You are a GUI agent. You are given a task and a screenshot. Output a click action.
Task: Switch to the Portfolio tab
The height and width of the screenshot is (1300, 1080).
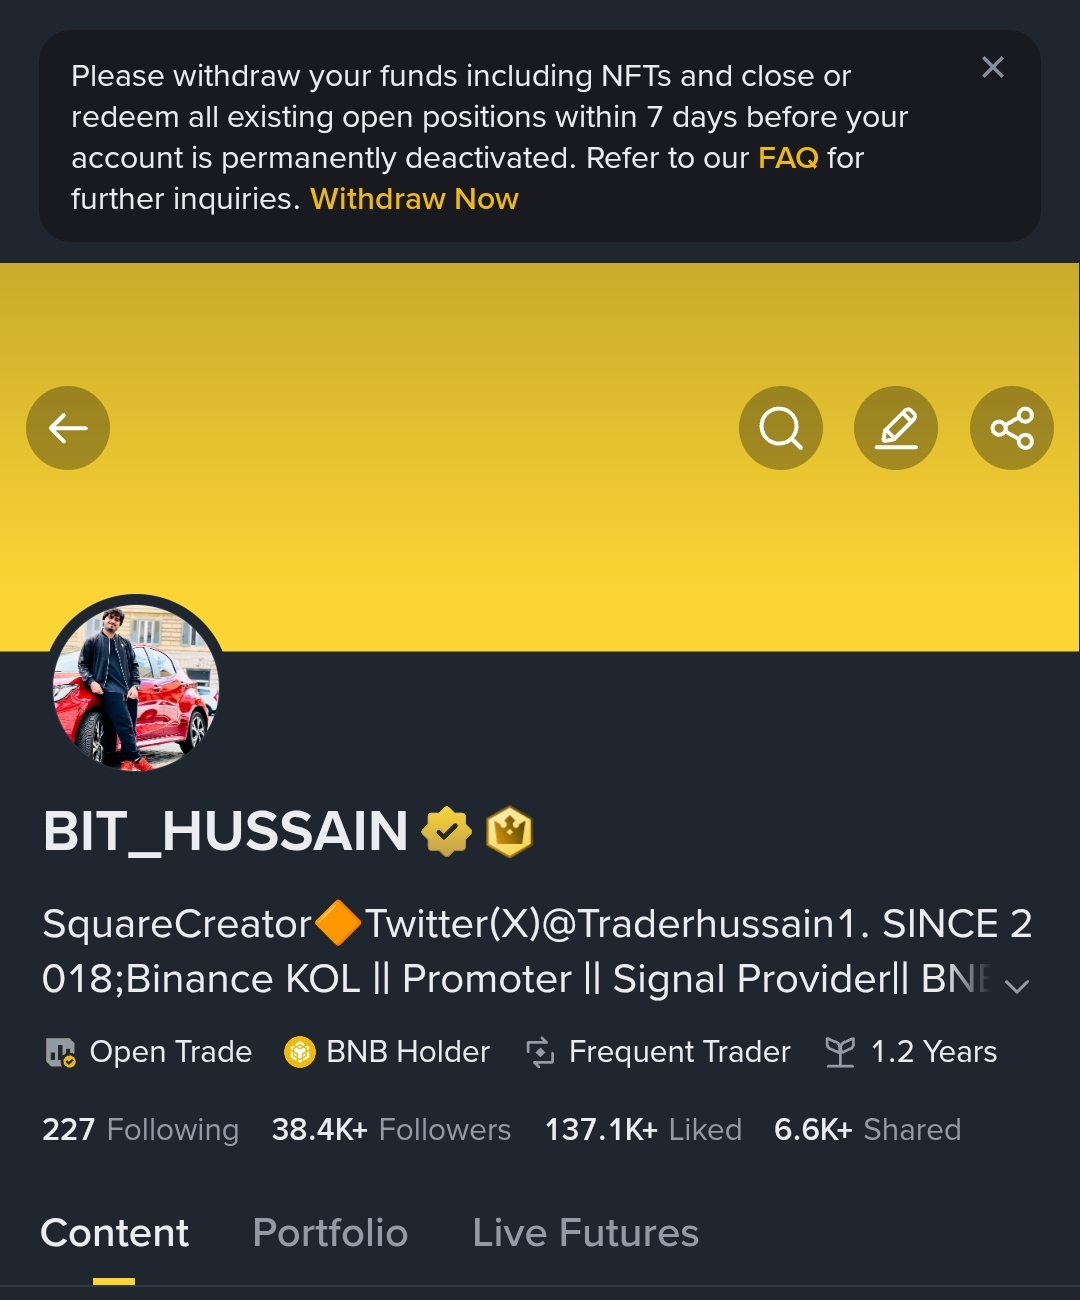(x=330, y=1233)
